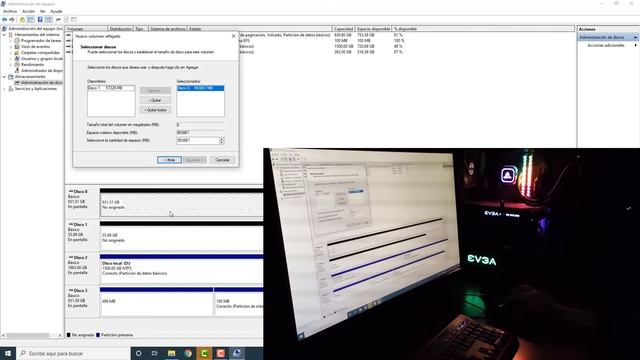The image size is (640, 360).
Task: Expand Rendimiento node
Action: tap(11, 64)
